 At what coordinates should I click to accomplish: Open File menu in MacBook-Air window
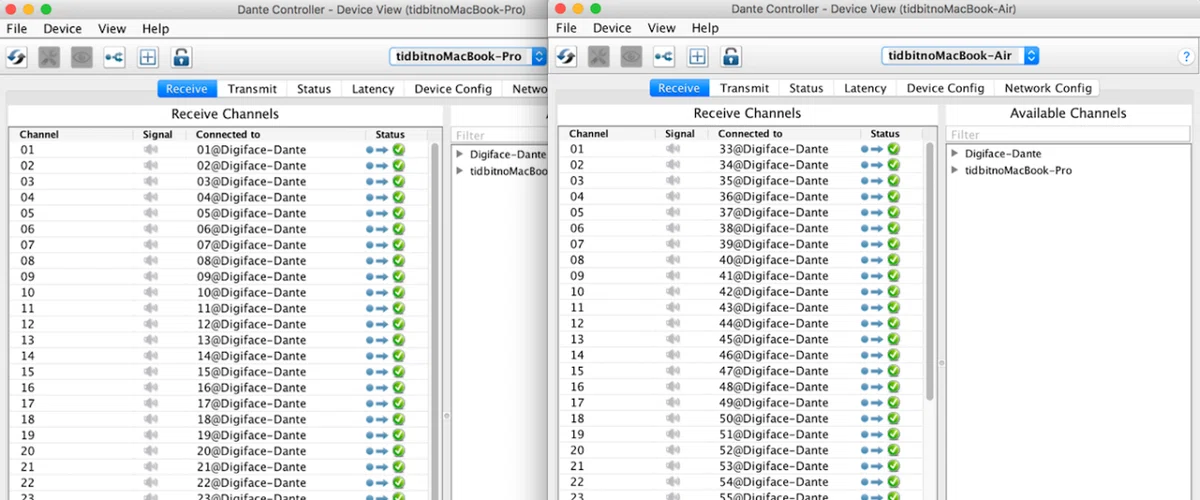pos(566,28)
